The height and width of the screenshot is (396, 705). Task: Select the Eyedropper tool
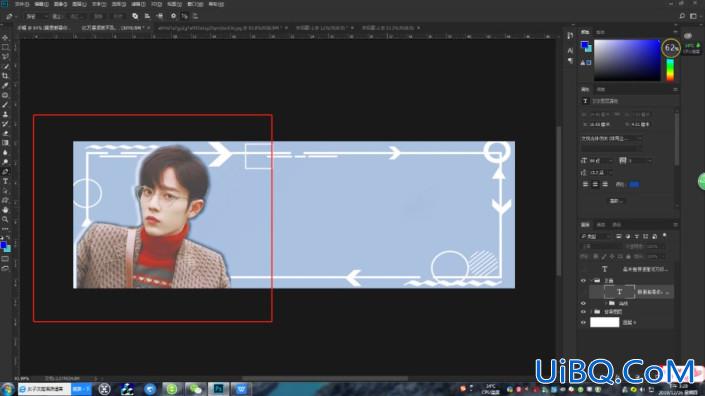coord(5,85)
